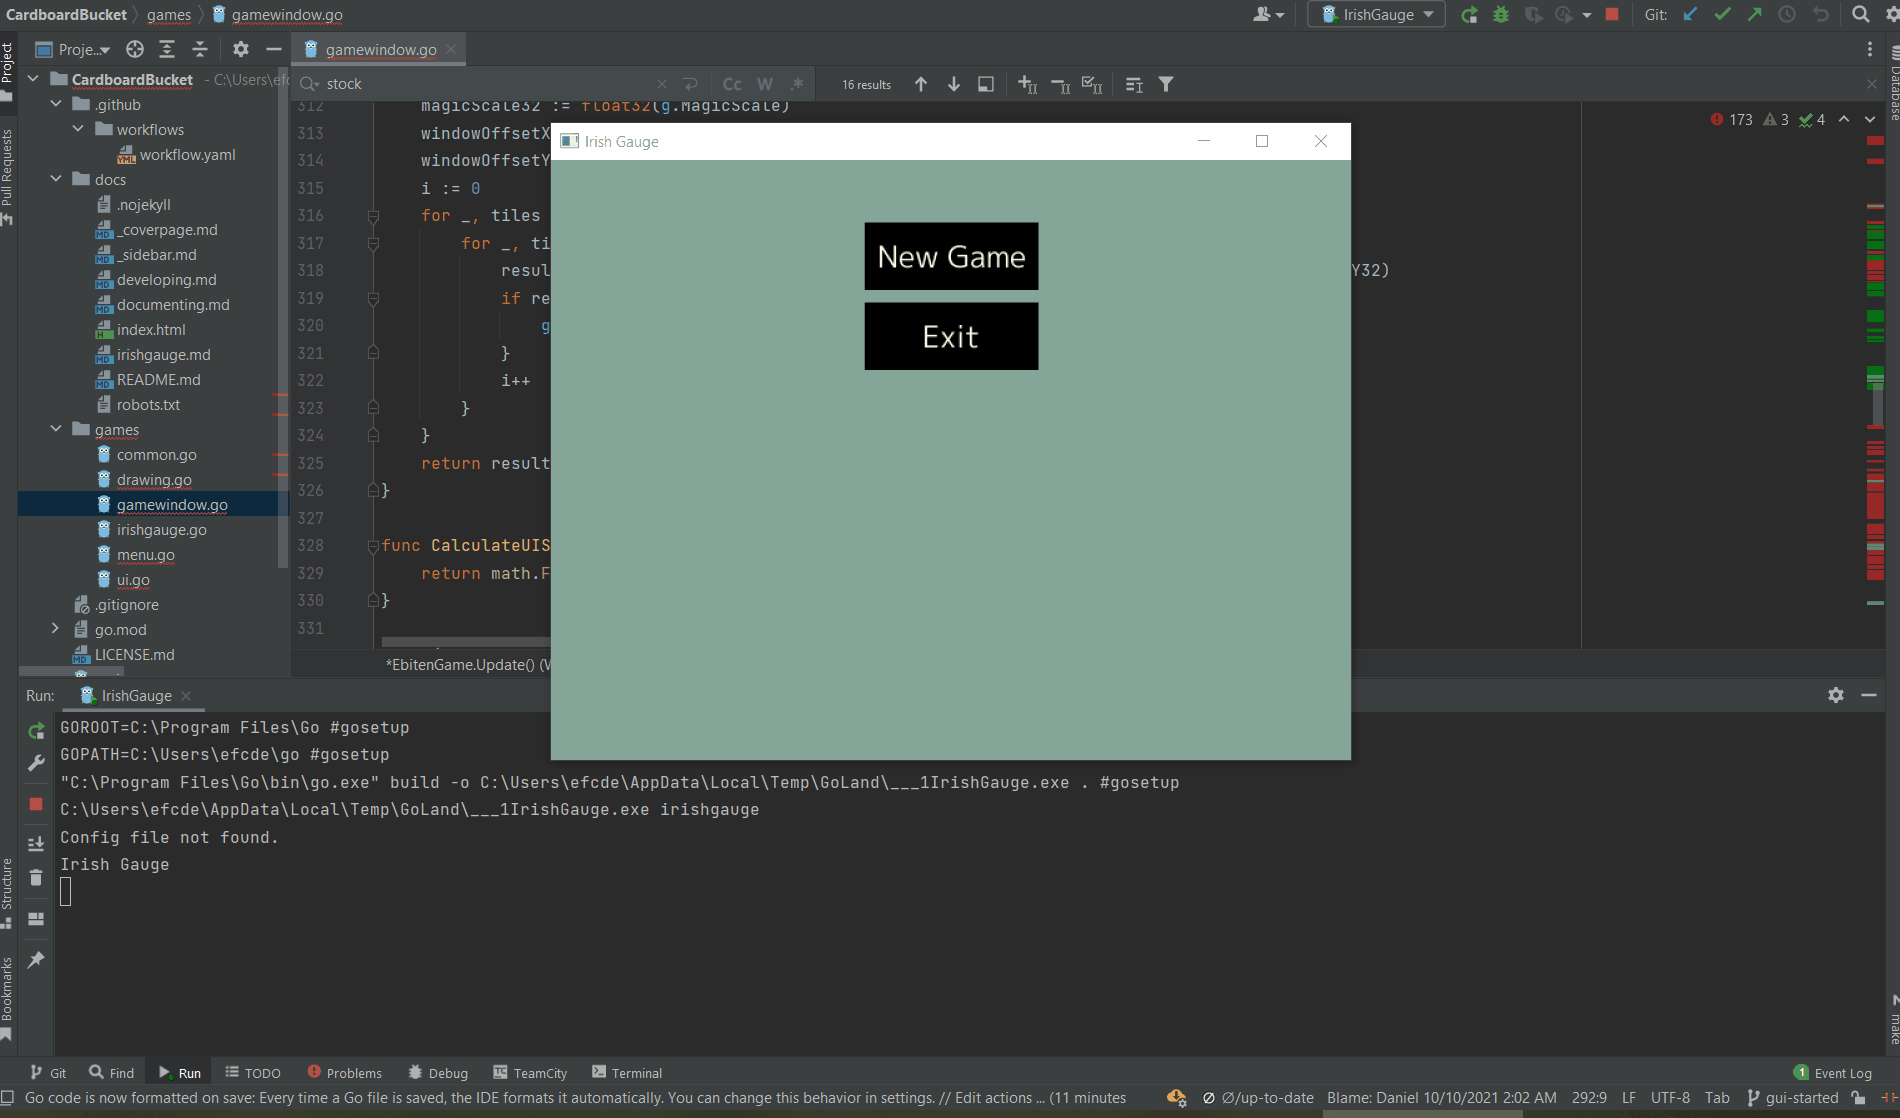The width and height of the screenshot is (1900, 1118).
Task: Jump to the next search occurrence
Action: (954, 85)
